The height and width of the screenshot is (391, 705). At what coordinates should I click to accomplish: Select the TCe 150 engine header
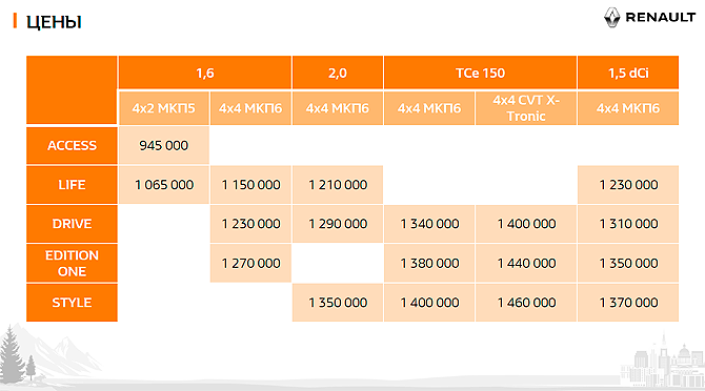[480, 73]
